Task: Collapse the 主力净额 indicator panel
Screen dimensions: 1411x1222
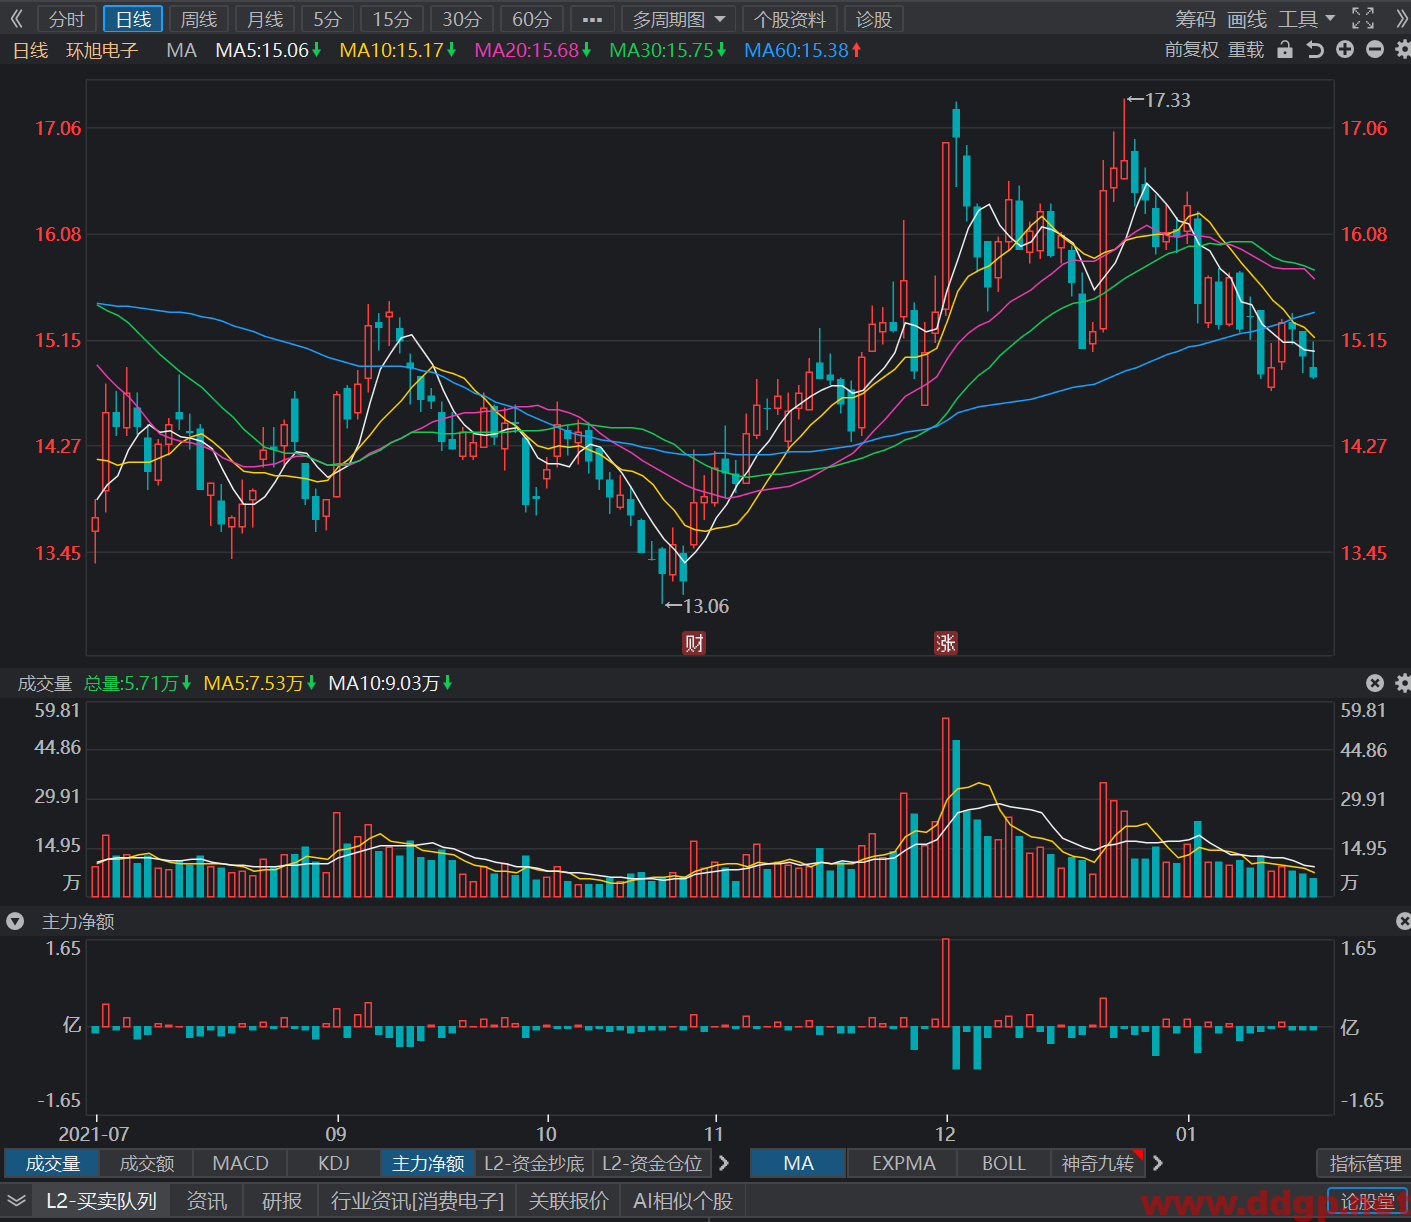Action: pos(15,921)
